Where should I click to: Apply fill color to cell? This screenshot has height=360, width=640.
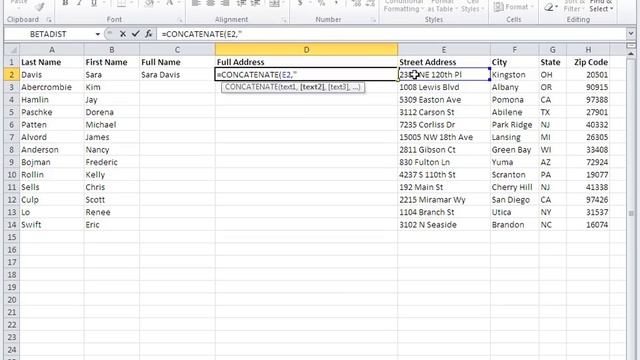(x=149, y=3)
